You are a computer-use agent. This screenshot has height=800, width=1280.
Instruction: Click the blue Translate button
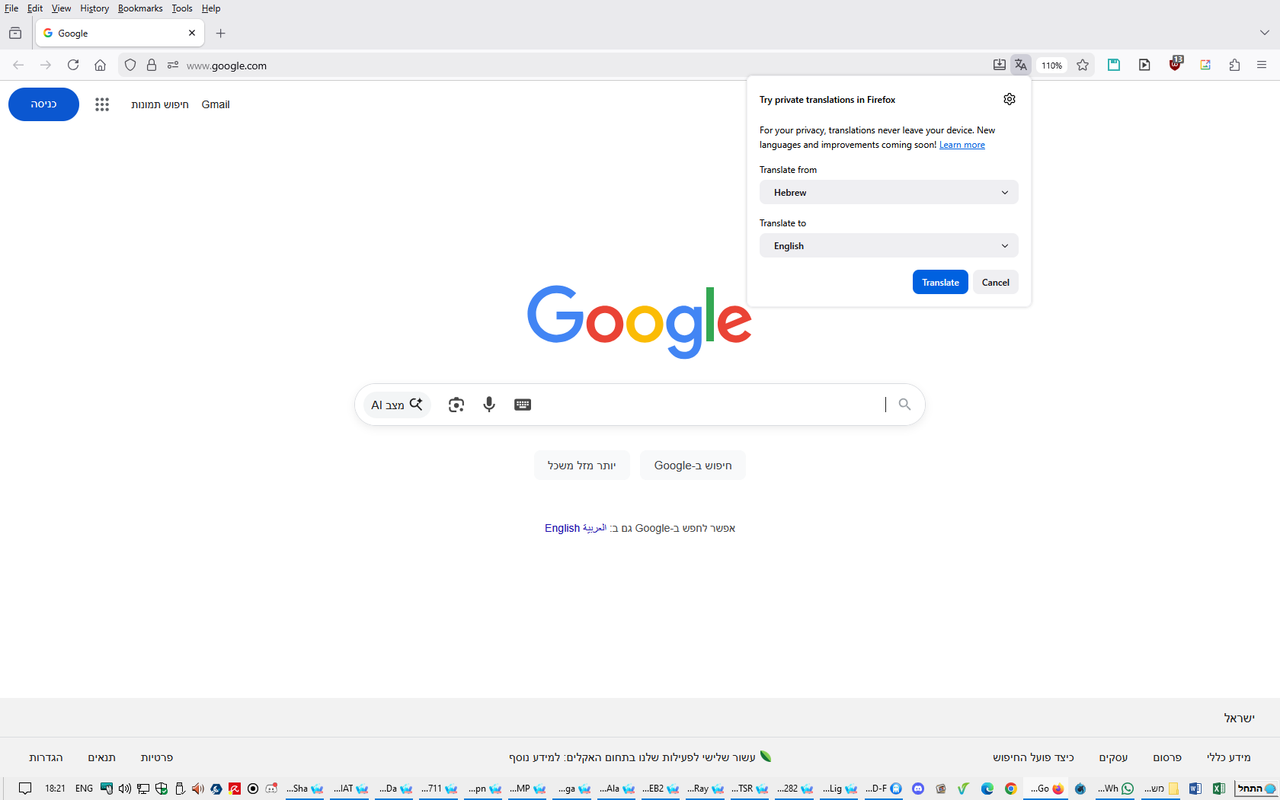point(941,282)
